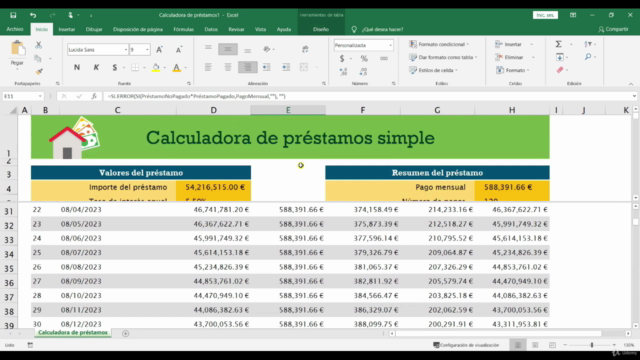Align cell text to the left
Screen dimensions: 640x360
click(x=208, y=67)
